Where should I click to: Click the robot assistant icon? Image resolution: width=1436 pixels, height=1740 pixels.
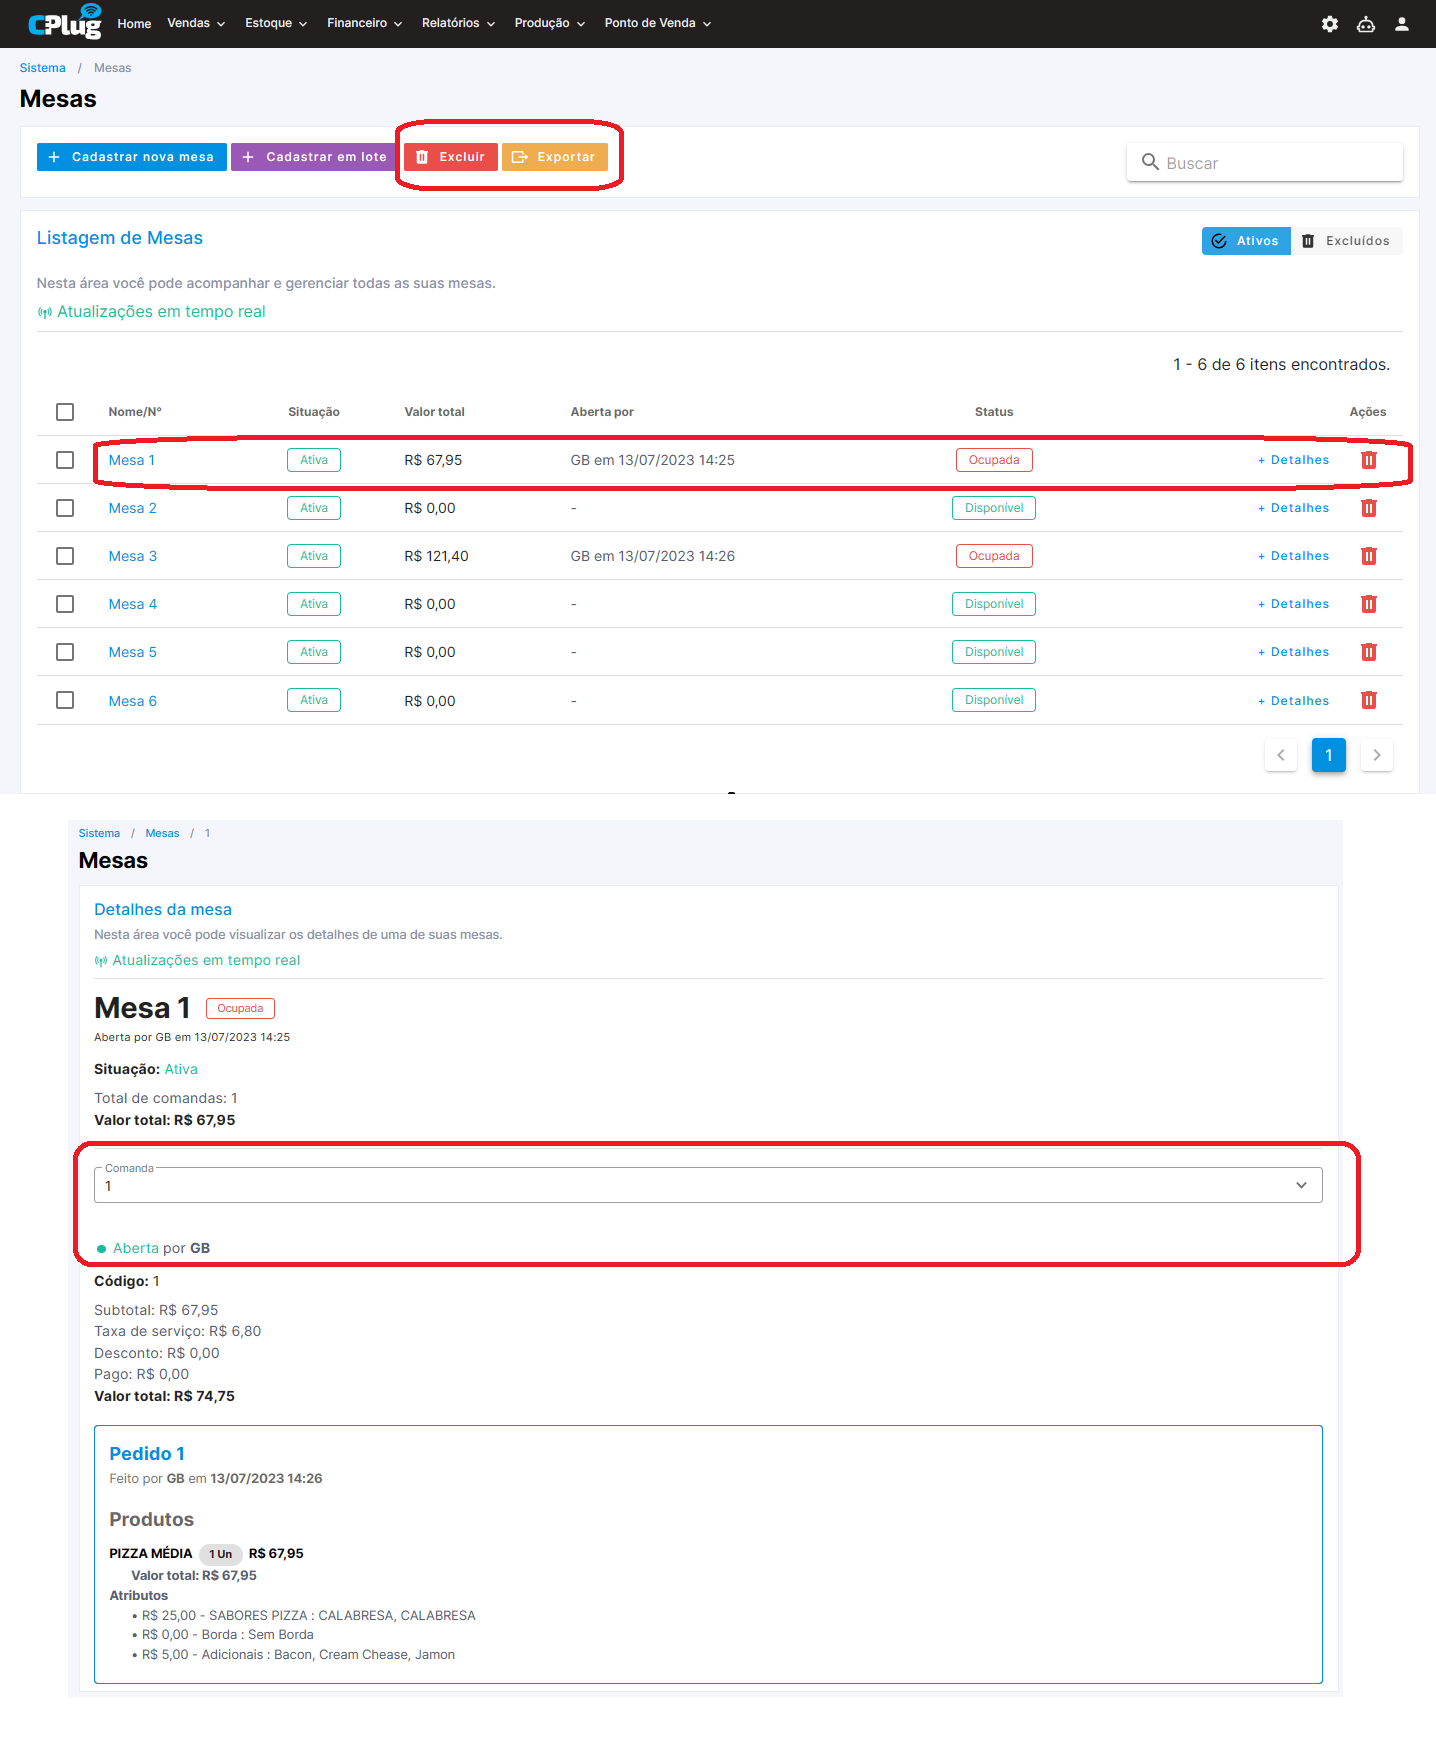[1365, 24]
